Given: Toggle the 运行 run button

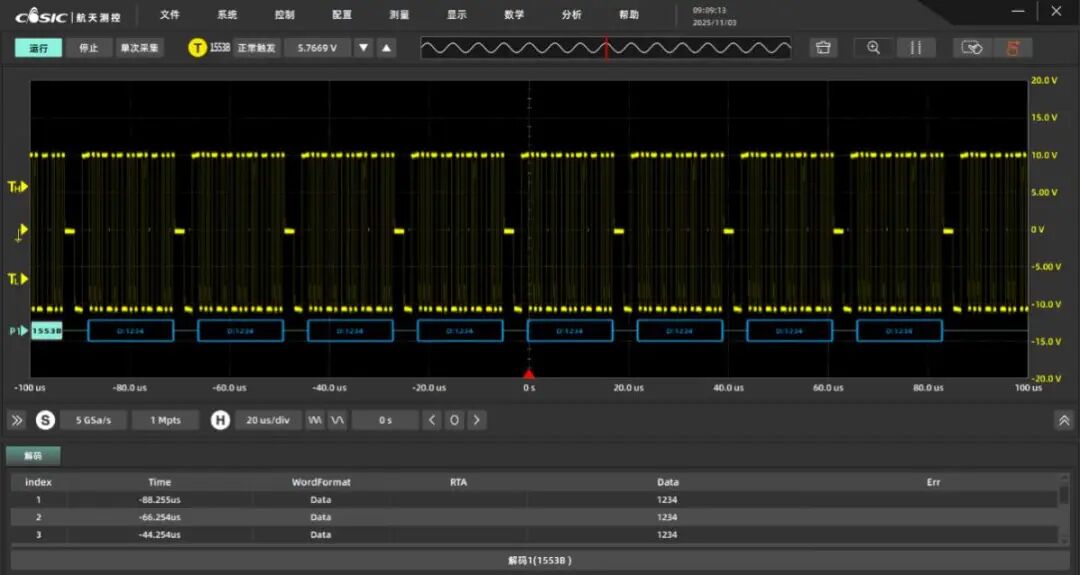Looking at the screenshot, I should tap(38, 48).
